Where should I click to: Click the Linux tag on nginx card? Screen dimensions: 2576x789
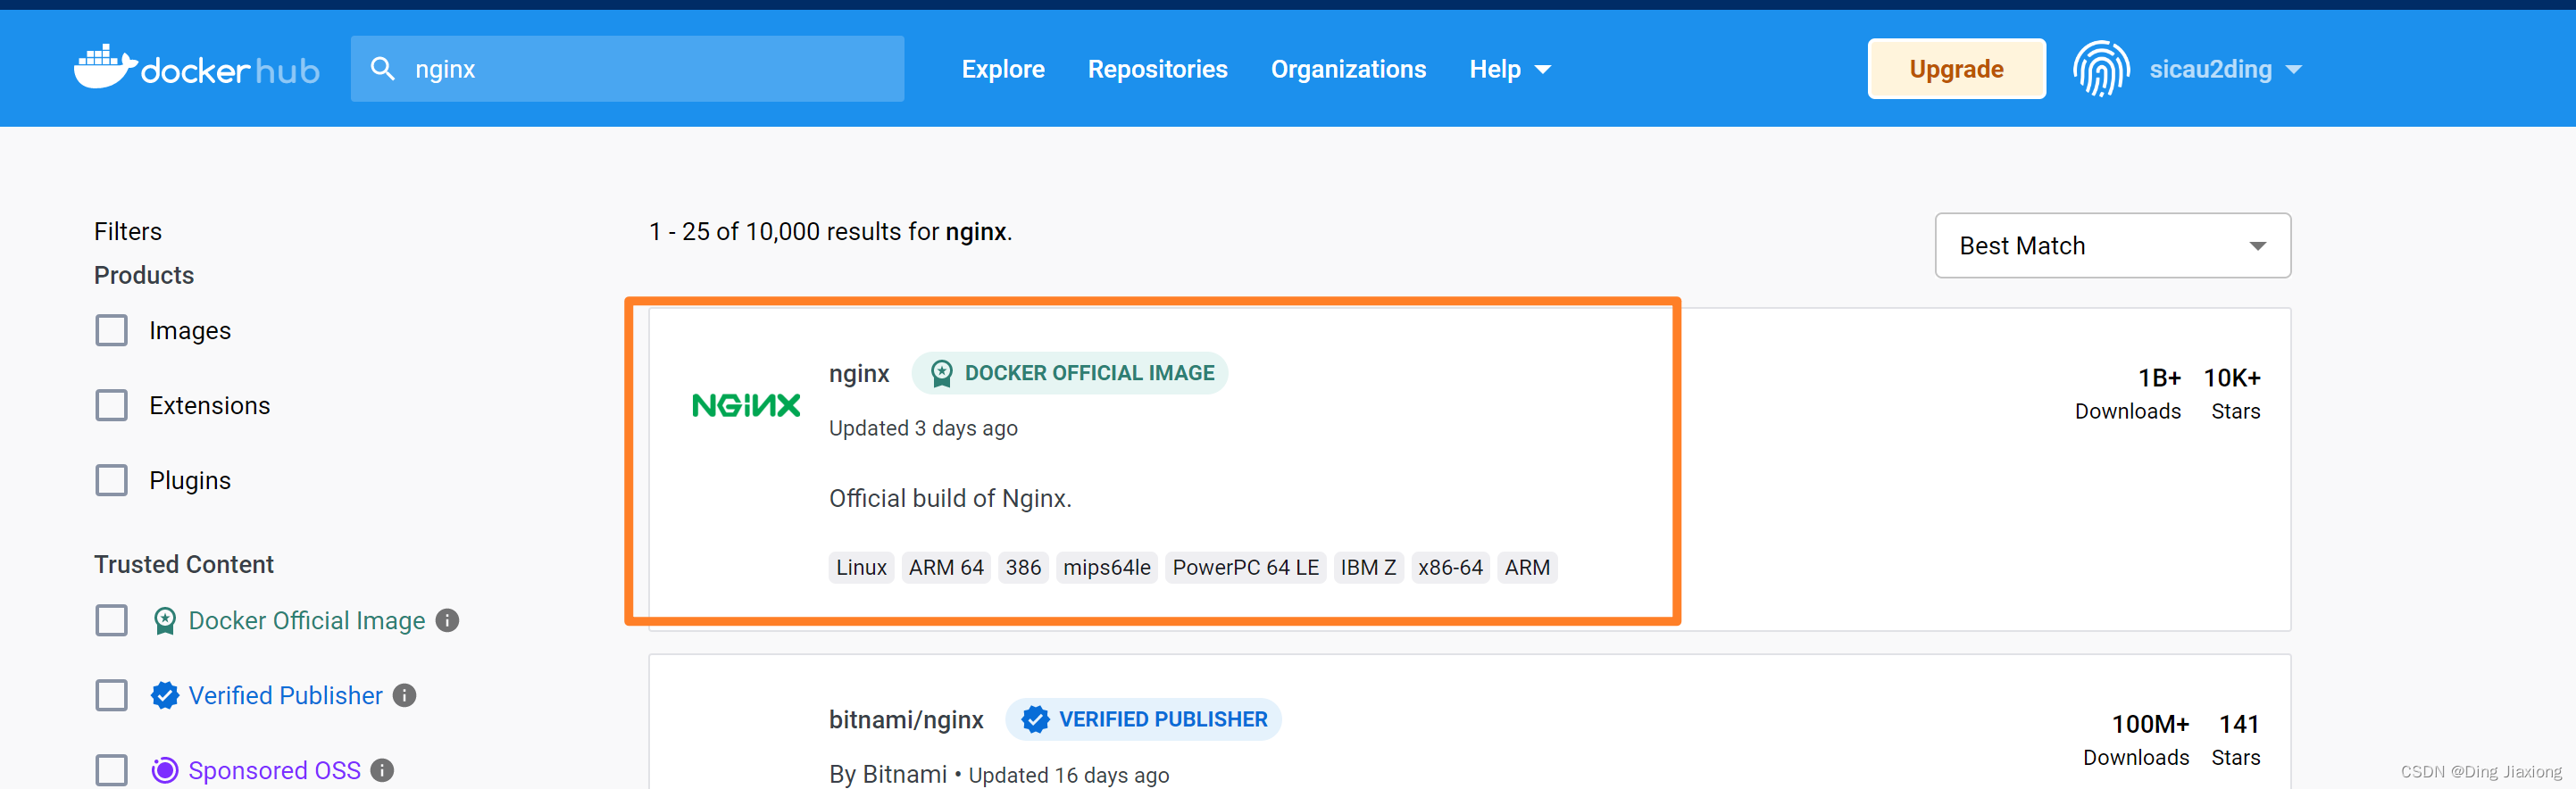pyautogui.click(x=861, y=567)
